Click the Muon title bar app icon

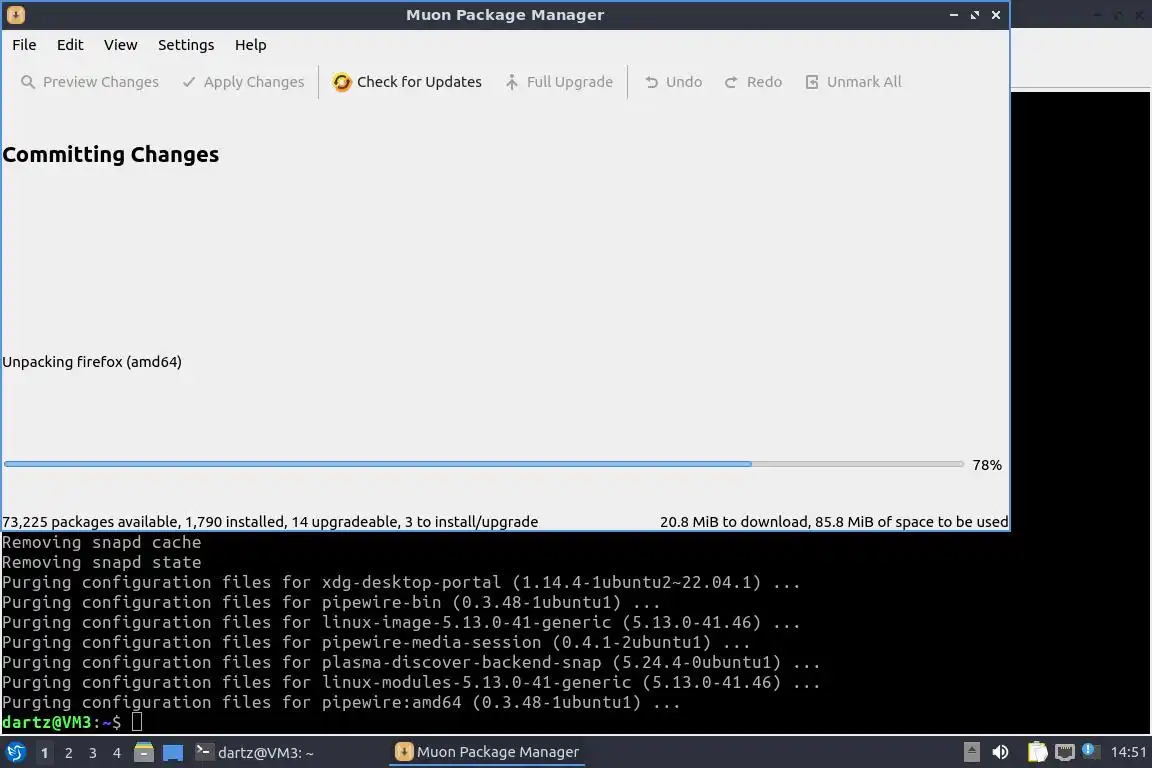tap(15, 15)
